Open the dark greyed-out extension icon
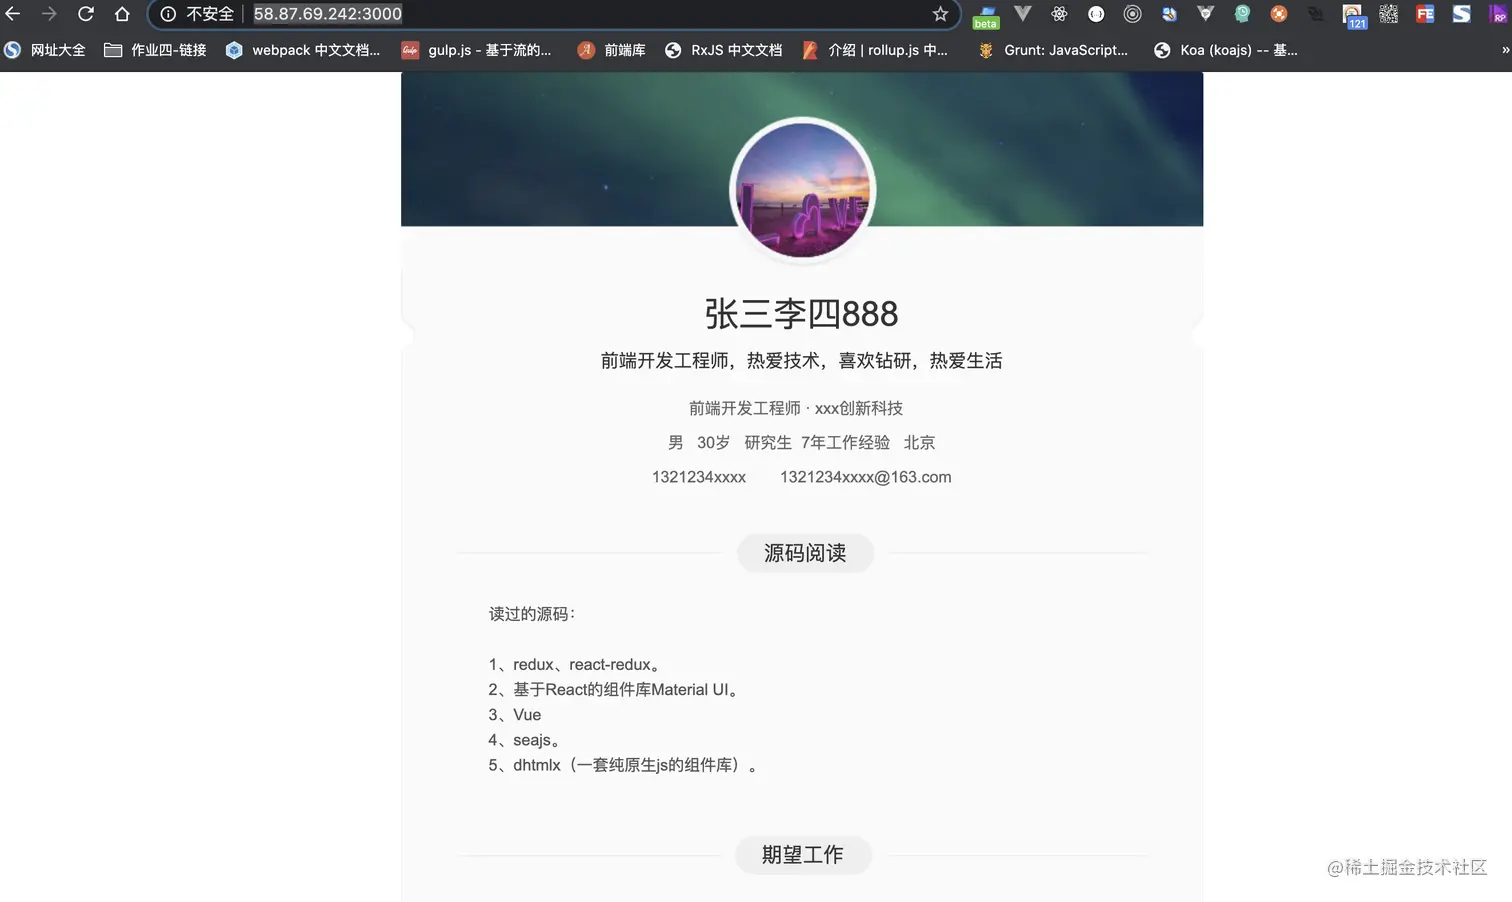The height and width of the screenshot is (902, 1512). [x=1315, y=14]
